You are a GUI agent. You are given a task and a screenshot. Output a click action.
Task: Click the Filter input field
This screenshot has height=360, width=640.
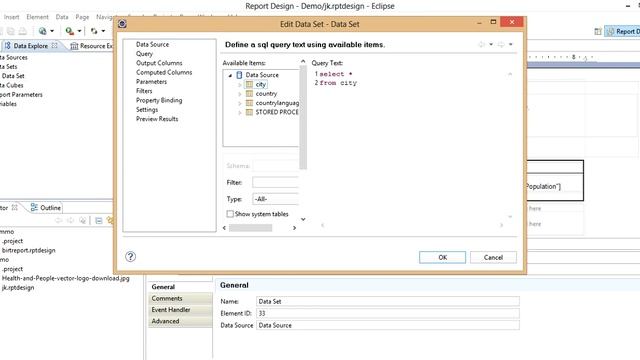point(276,182)
